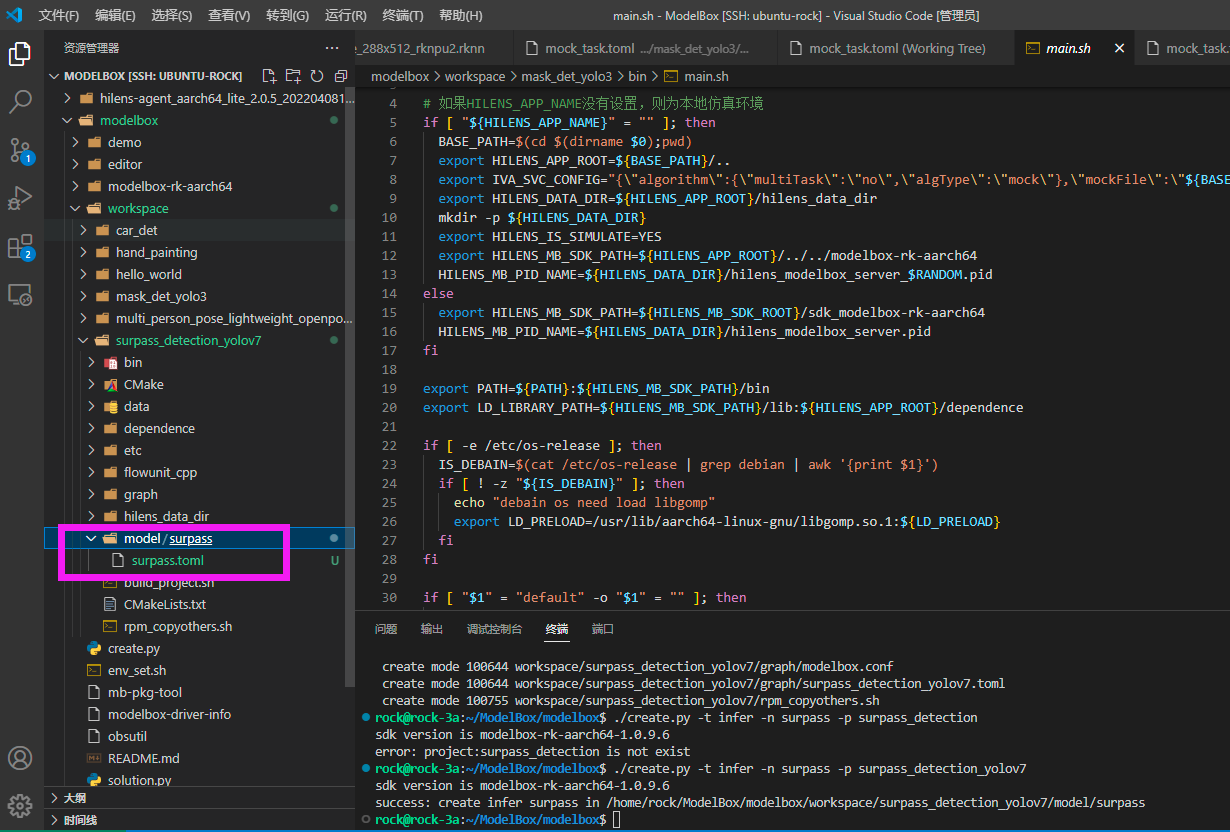Open the Extensions view
Viewport: 1230px width, 832px height.
pos(20,247)
